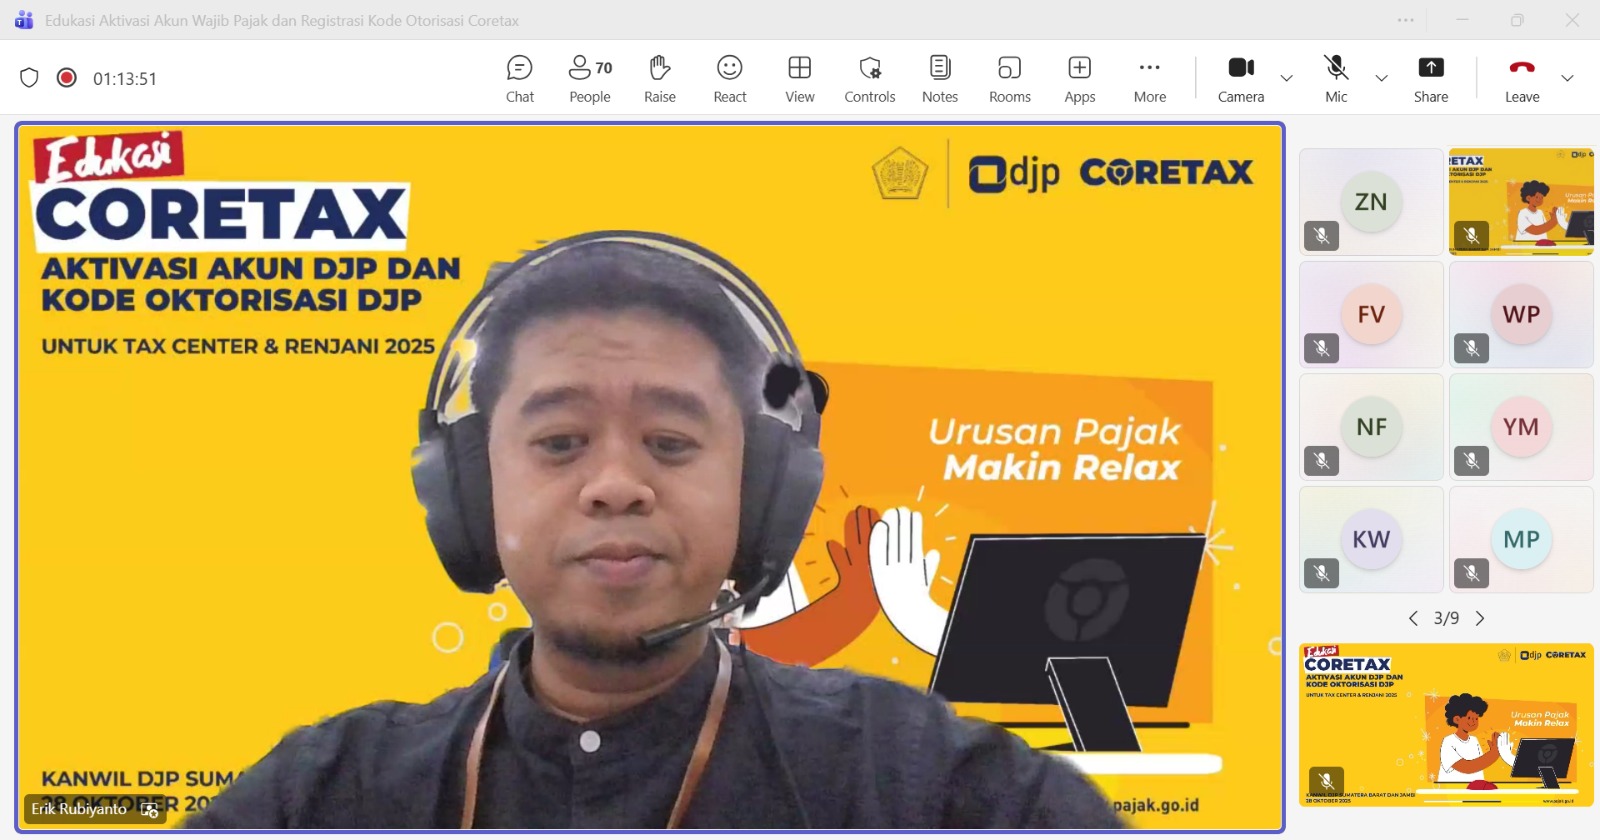Unmute the Mic
The width and height of the screenshot is (1600, 840).
tap(1336, 79)
